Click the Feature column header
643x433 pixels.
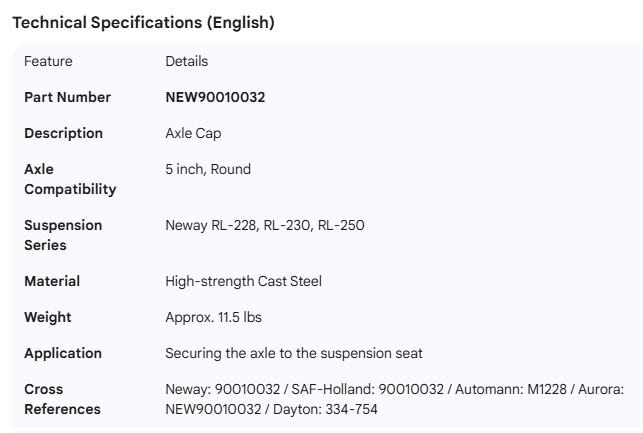point(48,61)
